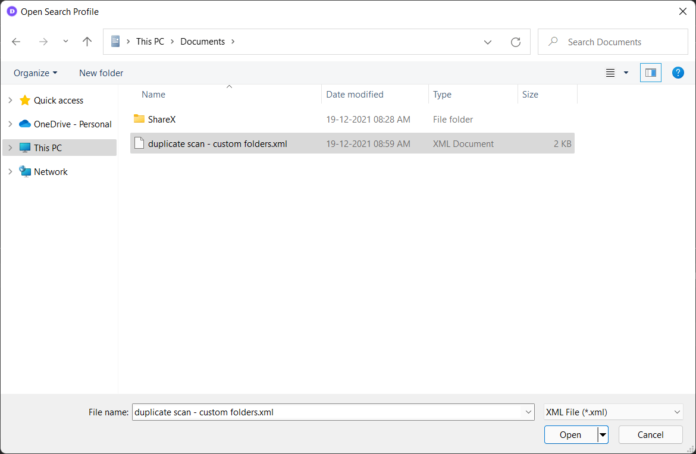Screen dimensions: 696x454
Task: Refresh the Documents folder view
Action: (x=515, y=42)
